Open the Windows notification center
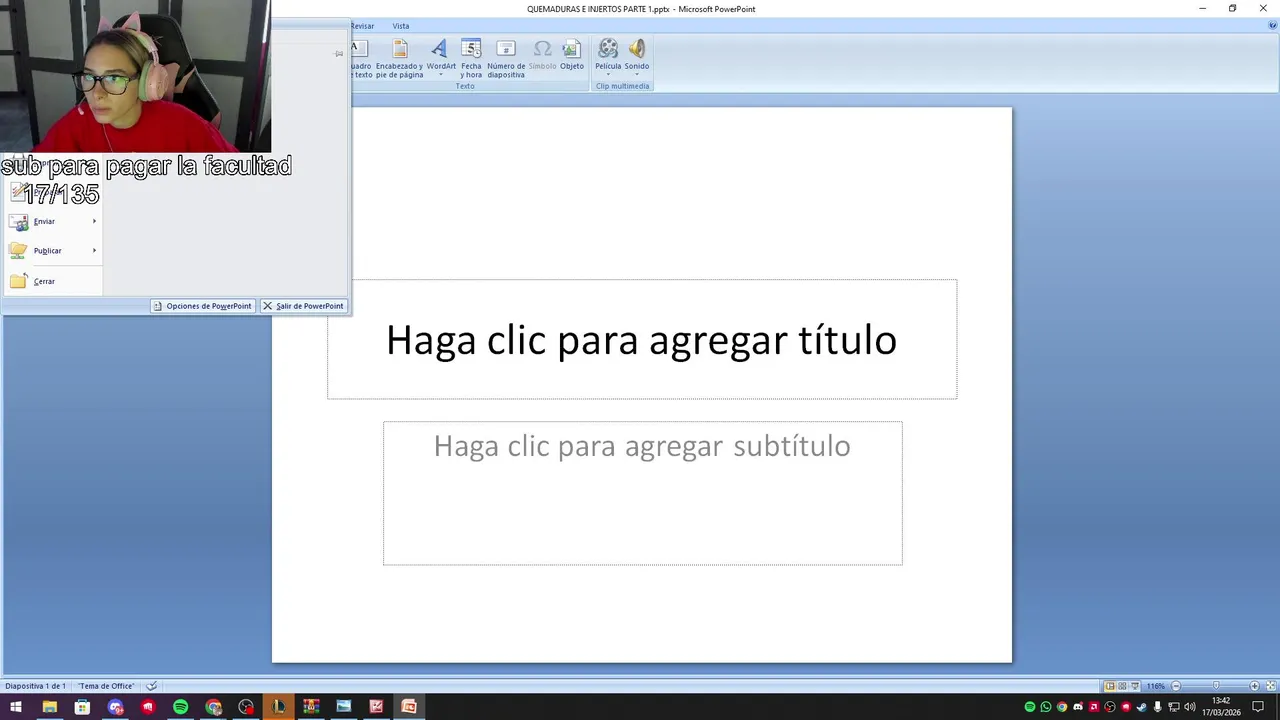The height and width of the screenshot is (720, 1280). coord(1259,707)
